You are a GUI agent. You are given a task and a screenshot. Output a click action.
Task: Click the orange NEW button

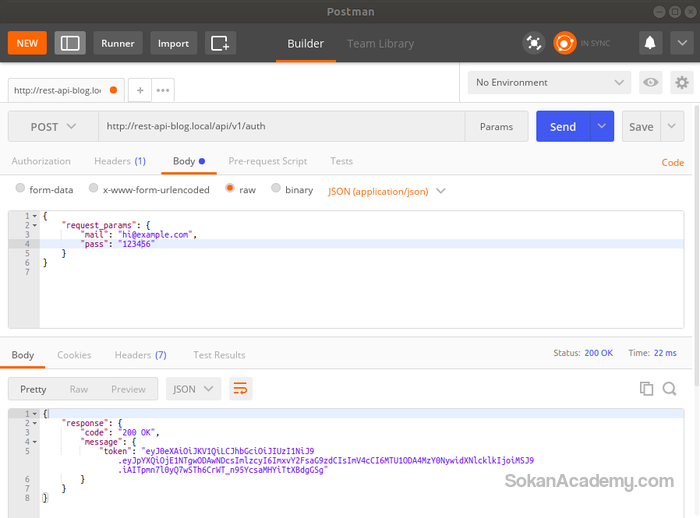point(27,43)
